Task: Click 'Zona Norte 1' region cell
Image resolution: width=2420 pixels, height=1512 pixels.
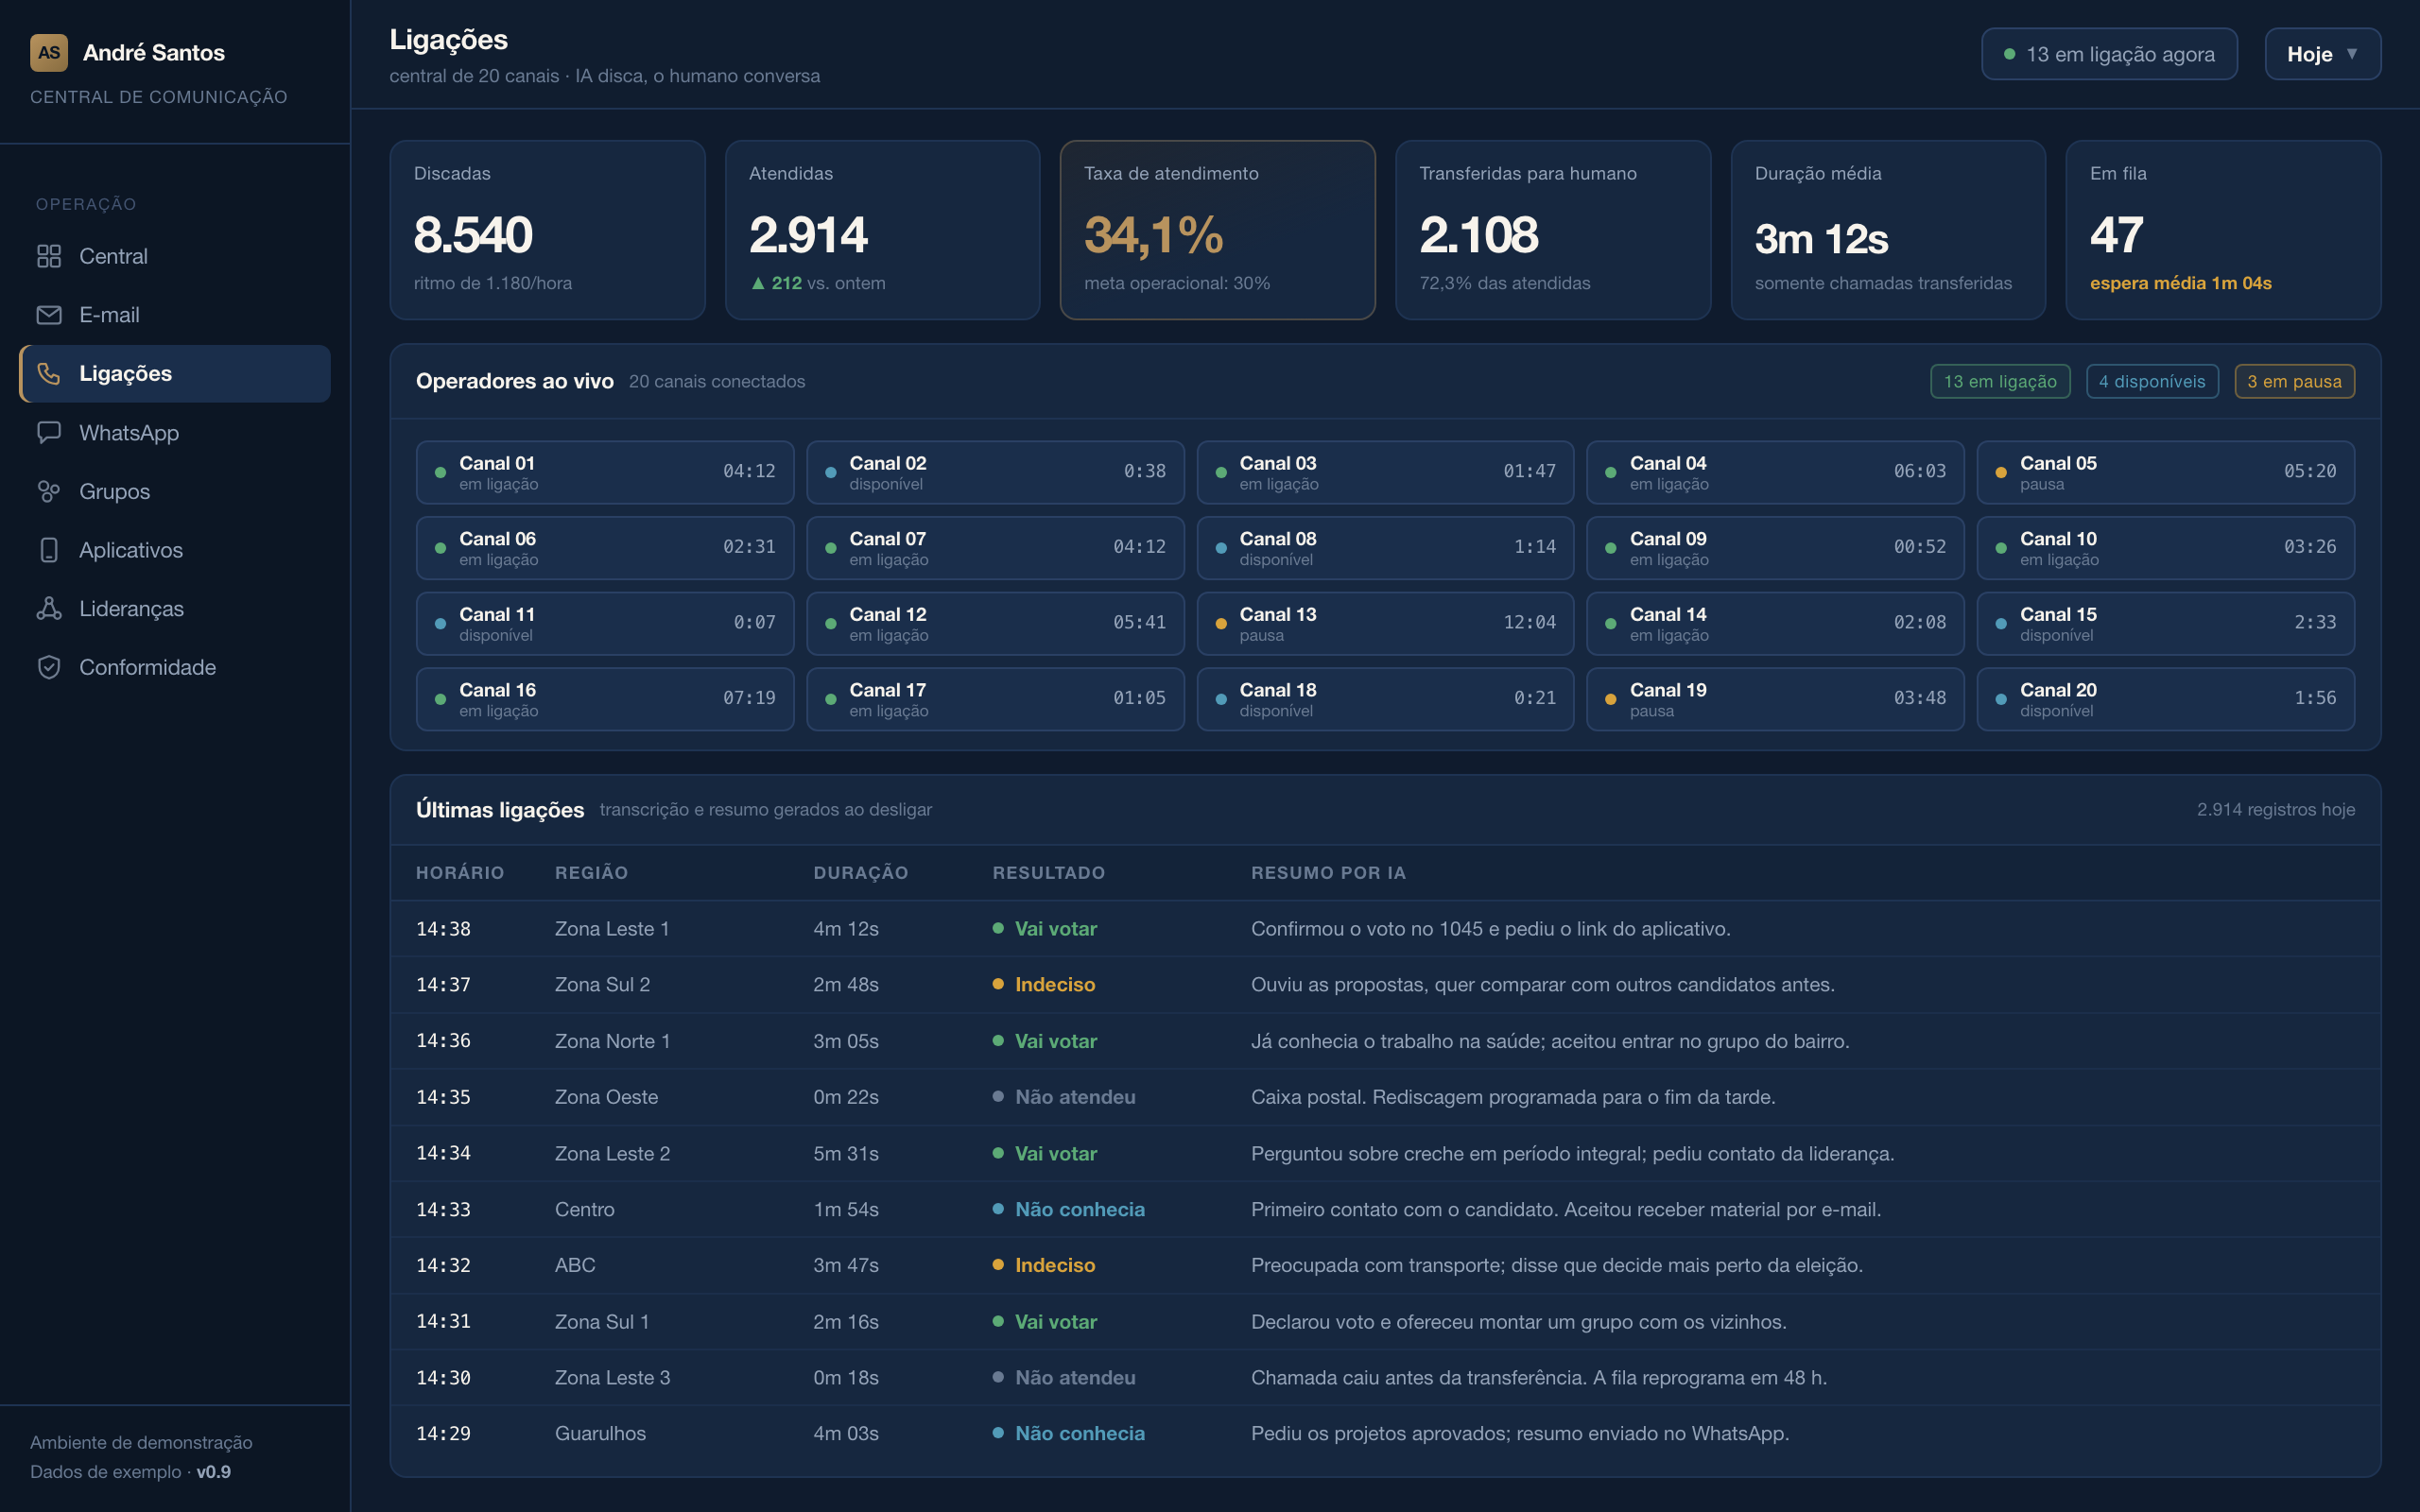Action: 612,1041
